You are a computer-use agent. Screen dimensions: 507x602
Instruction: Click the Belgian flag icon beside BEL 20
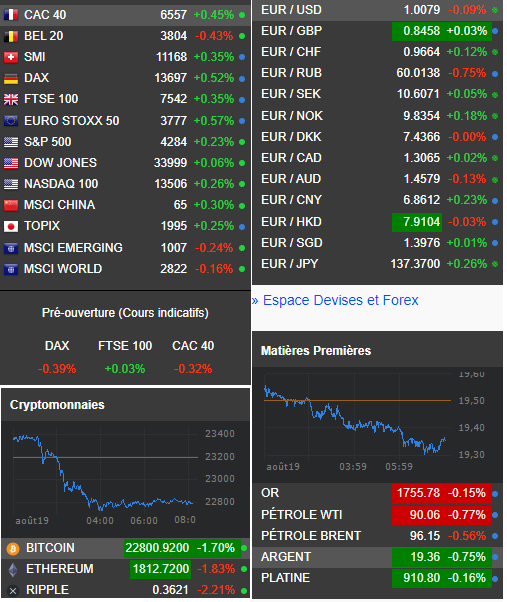(x=11, y=36)
